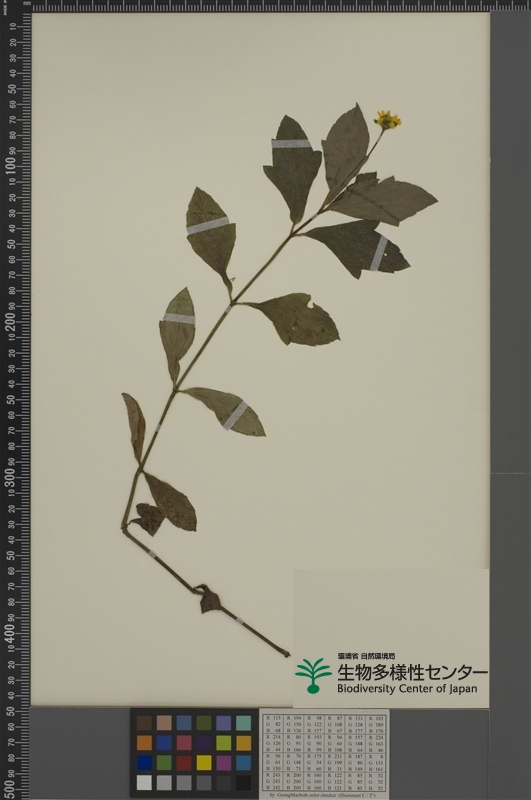Pick the black swatch in grayscale row
Screen dimensions: 531x800
tap(244, 782)
